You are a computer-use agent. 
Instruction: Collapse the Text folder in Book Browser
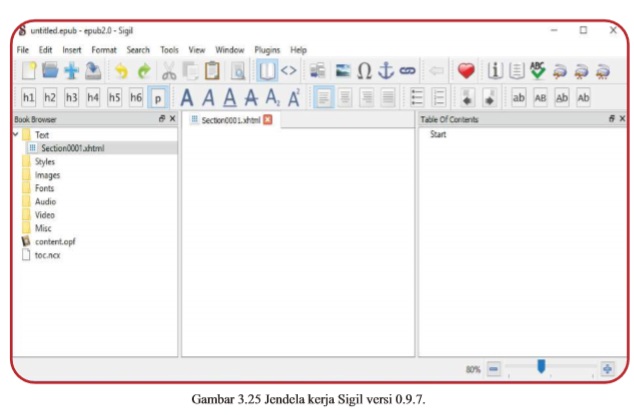[16, 134]
